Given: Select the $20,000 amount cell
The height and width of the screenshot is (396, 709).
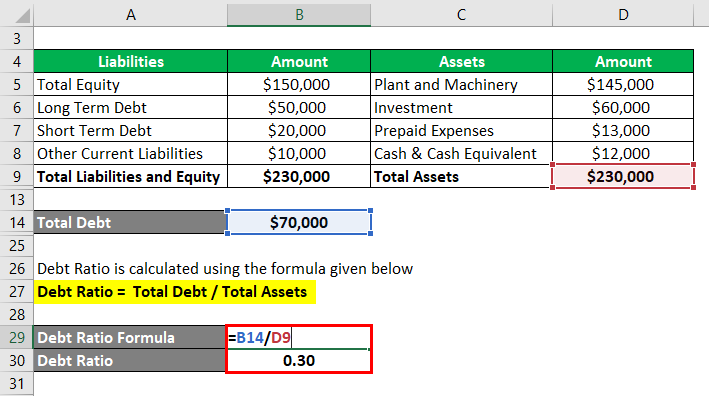Looking at the screenshot, I should point(299,131).
